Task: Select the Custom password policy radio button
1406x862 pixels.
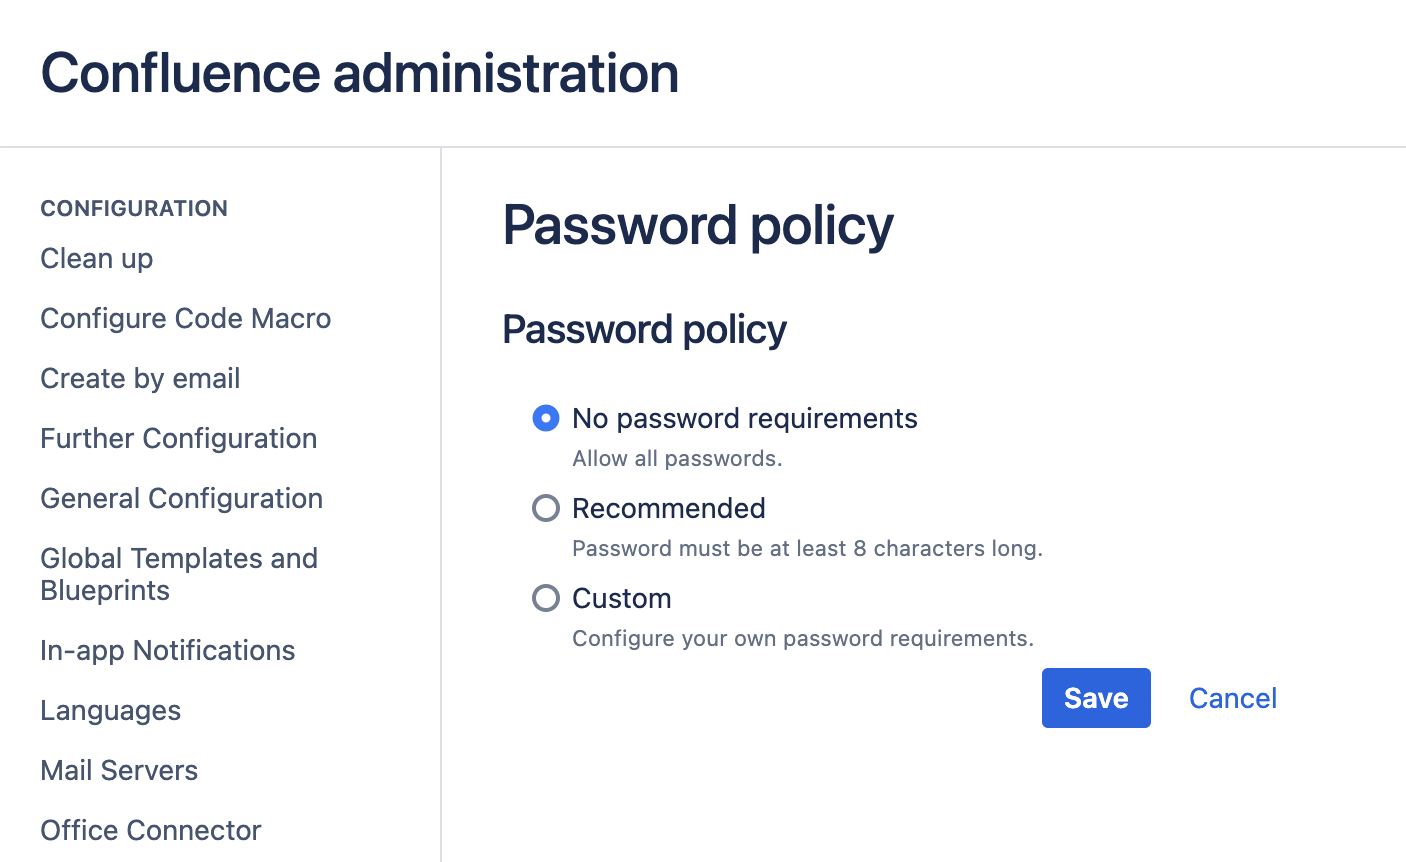Action: 546,598
